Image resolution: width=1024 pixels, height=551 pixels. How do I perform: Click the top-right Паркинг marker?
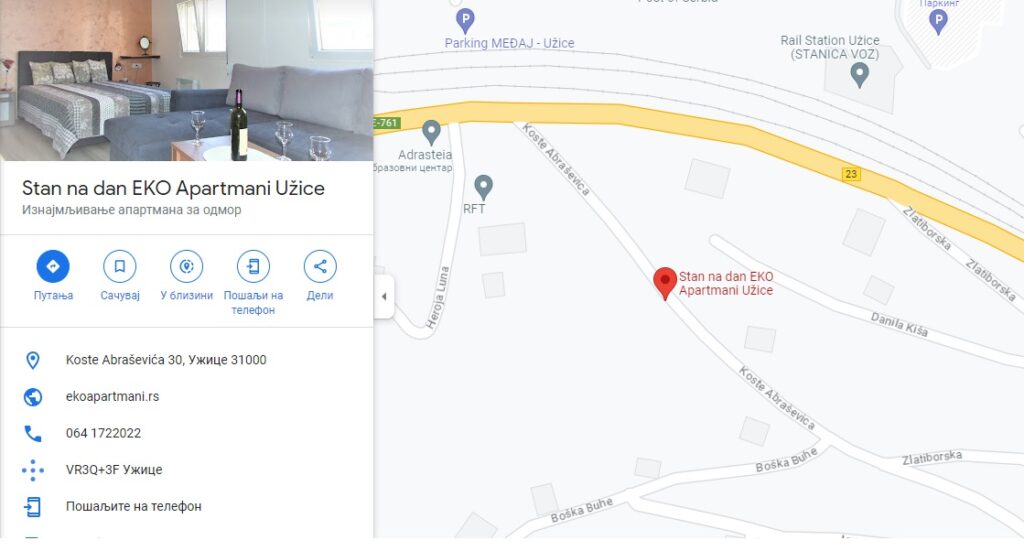pyautogui.click(x=938, y=22)
